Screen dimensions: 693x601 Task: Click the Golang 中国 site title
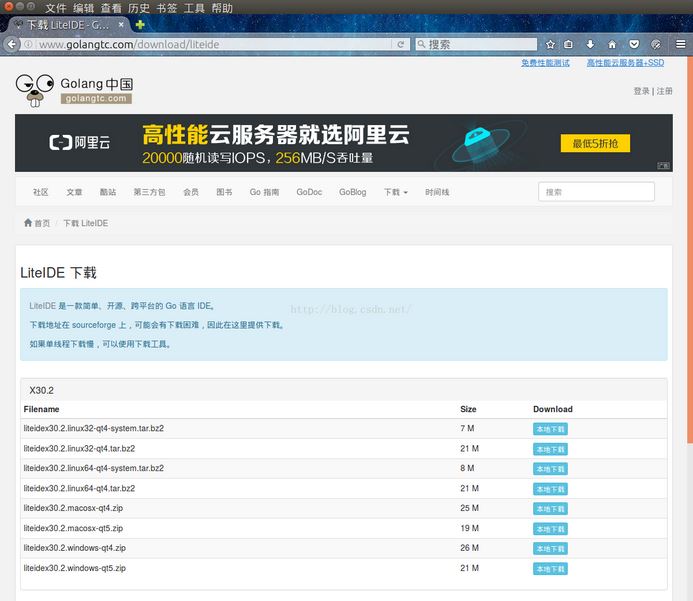pyautogui.click(x=96, y=84)
